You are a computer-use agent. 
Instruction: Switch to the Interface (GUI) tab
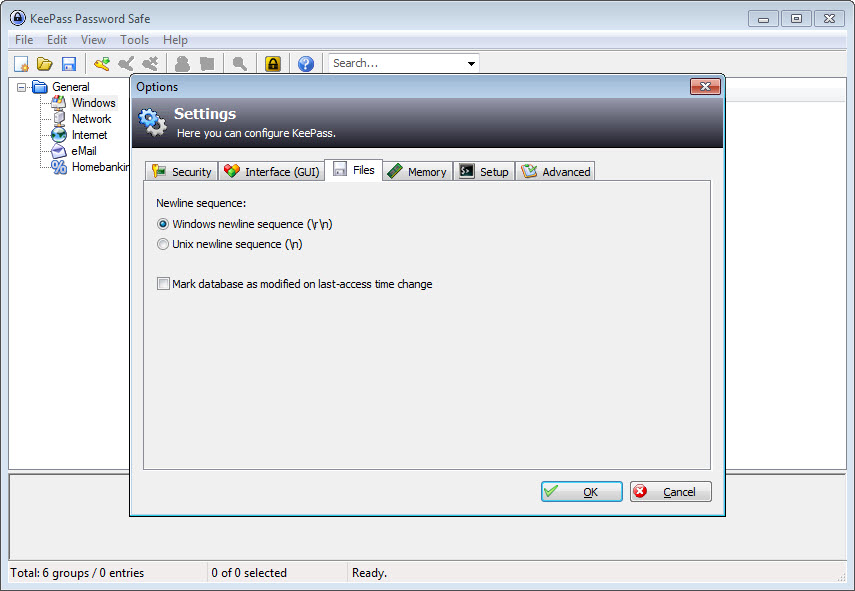point(272,171)
